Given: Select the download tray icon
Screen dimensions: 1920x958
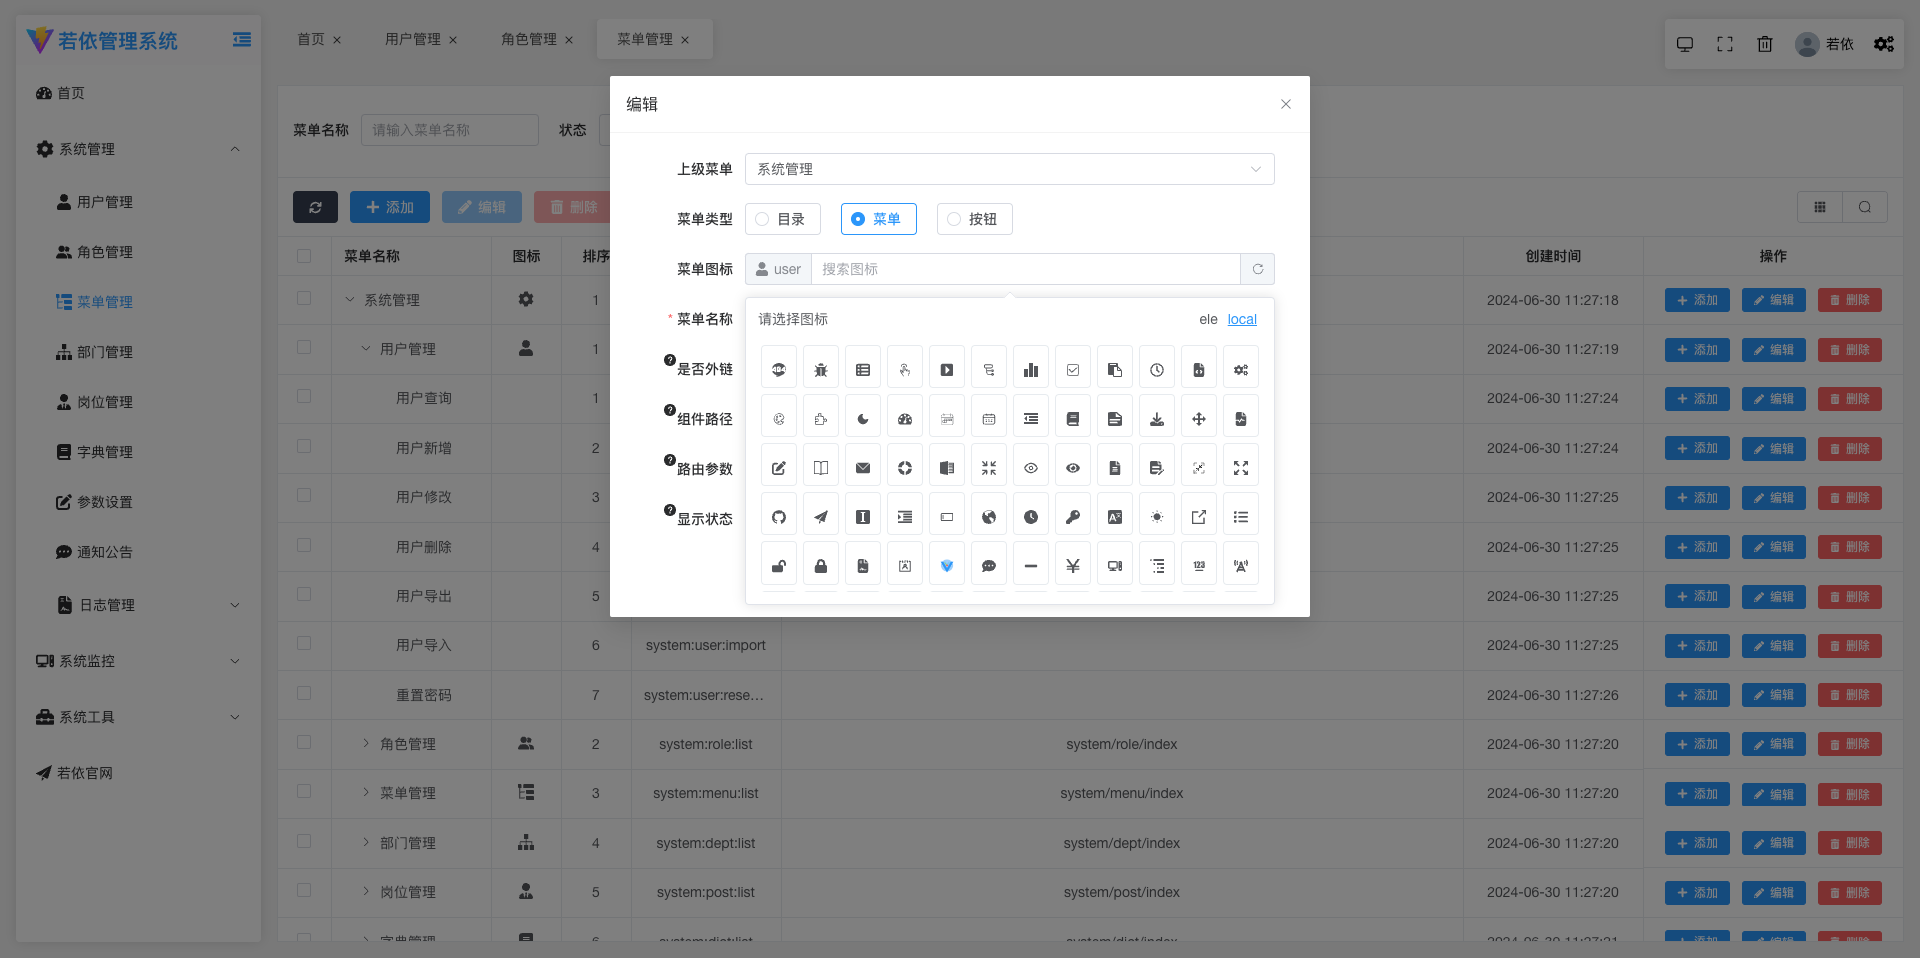Looking at the screenshot, I should [x=1157, y=419].
